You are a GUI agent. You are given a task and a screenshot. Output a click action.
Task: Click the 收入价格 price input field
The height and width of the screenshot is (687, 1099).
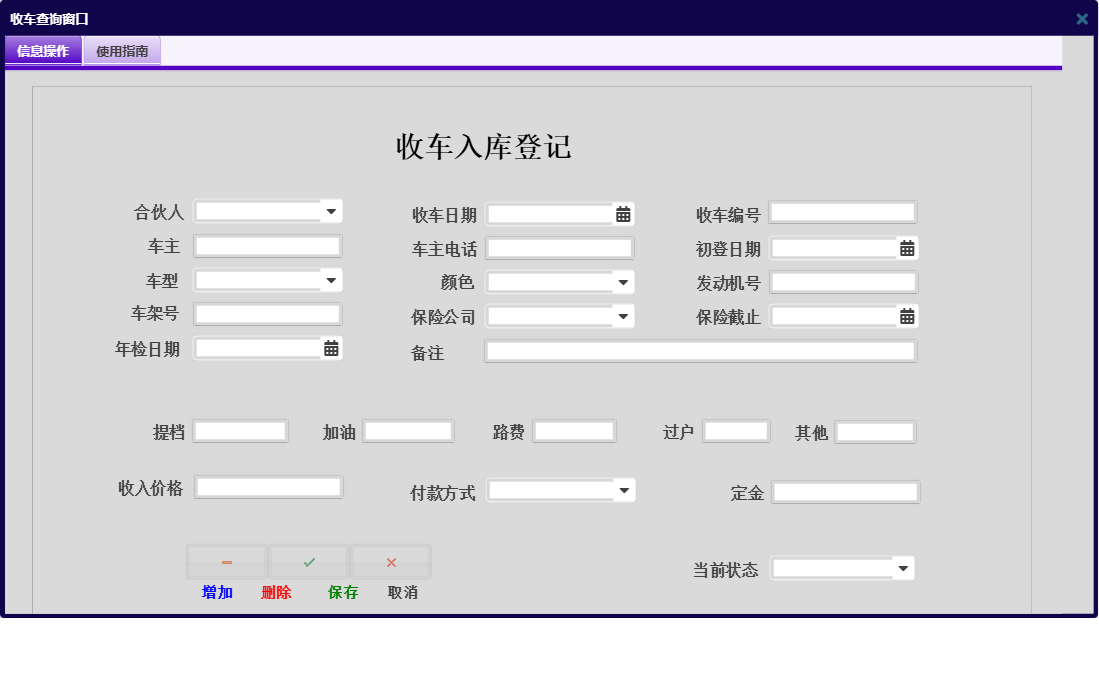tap(267, 486)
